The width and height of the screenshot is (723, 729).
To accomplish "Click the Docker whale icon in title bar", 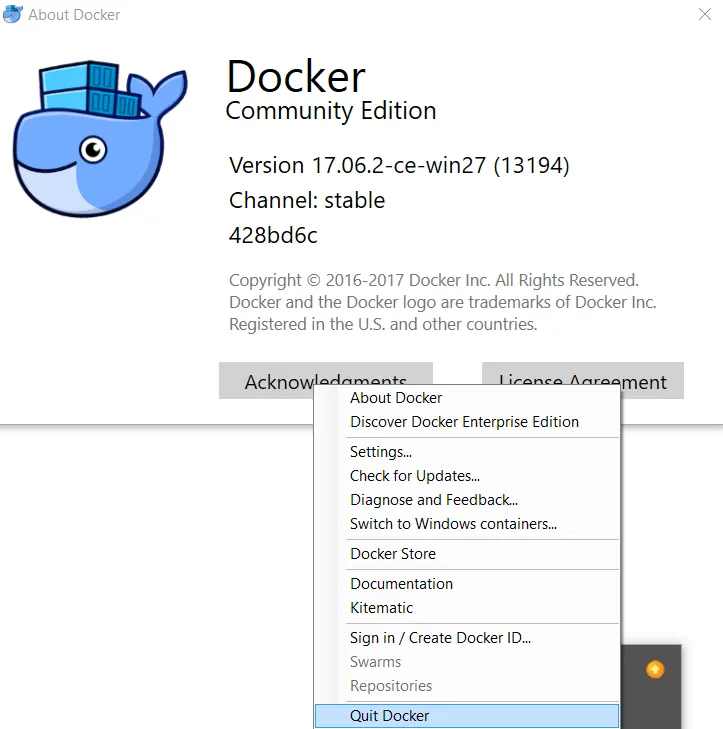I will [13, 14].
